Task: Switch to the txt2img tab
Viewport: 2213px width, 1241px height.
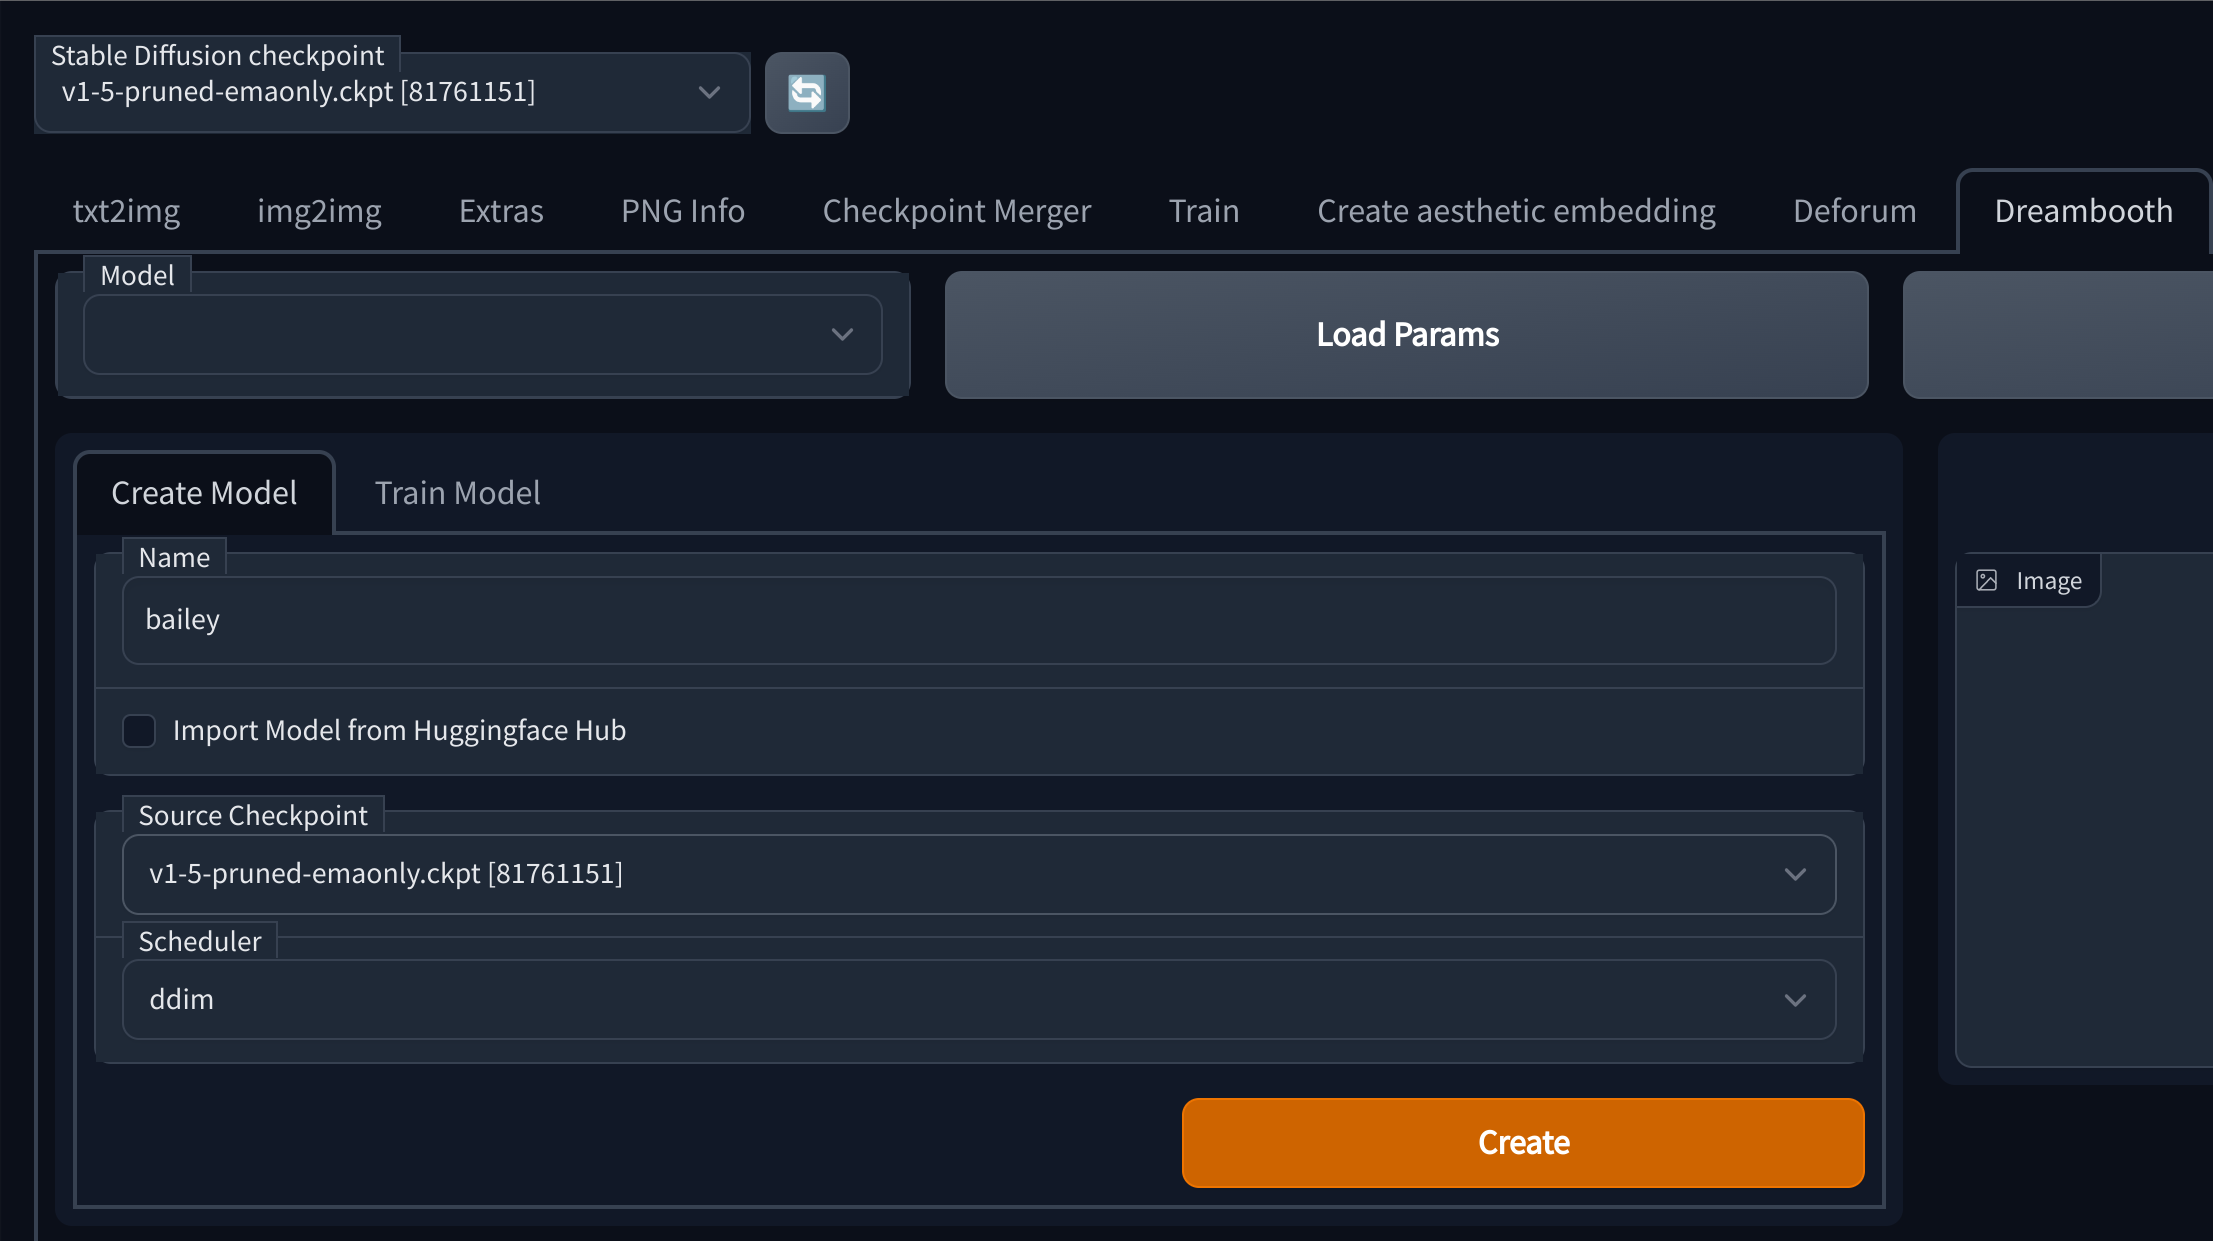Action: (x=126, y=211)
